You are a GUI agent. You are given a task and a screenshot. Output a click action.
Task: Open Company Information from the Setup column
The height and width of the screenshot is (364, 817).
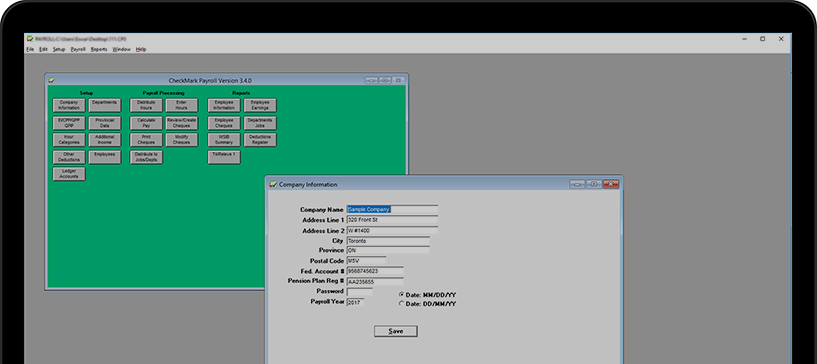pos(69,105)
